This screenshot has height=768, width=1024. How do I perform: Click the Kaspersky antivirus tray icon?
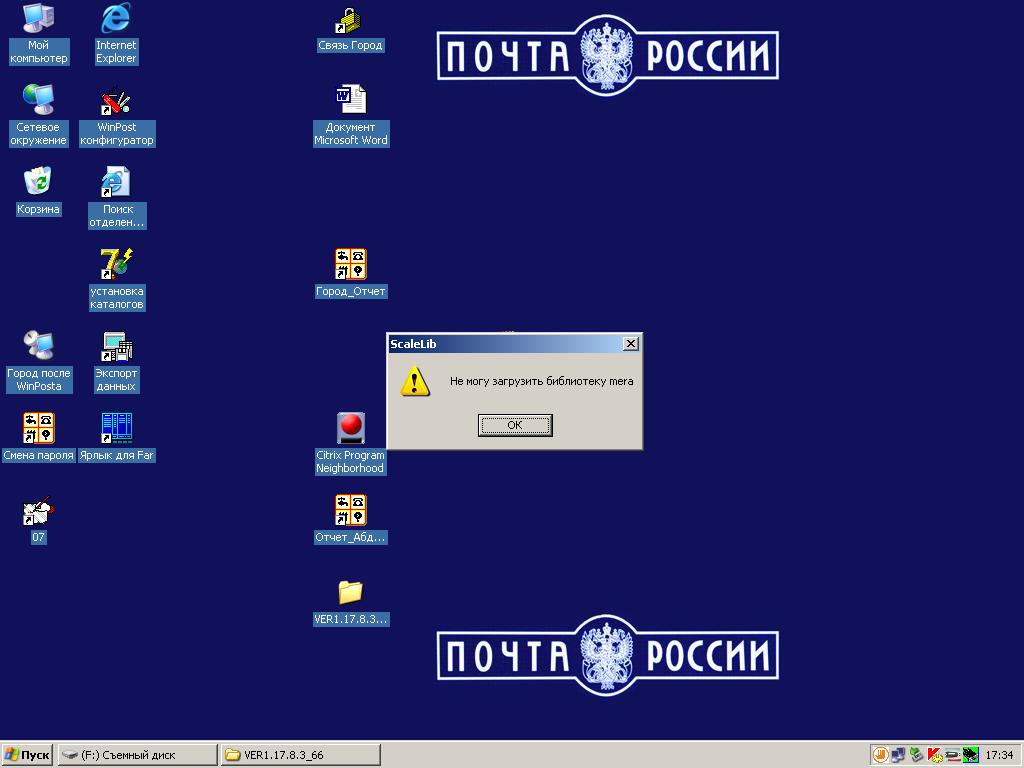pyautogui.click(x=935, y=755)
